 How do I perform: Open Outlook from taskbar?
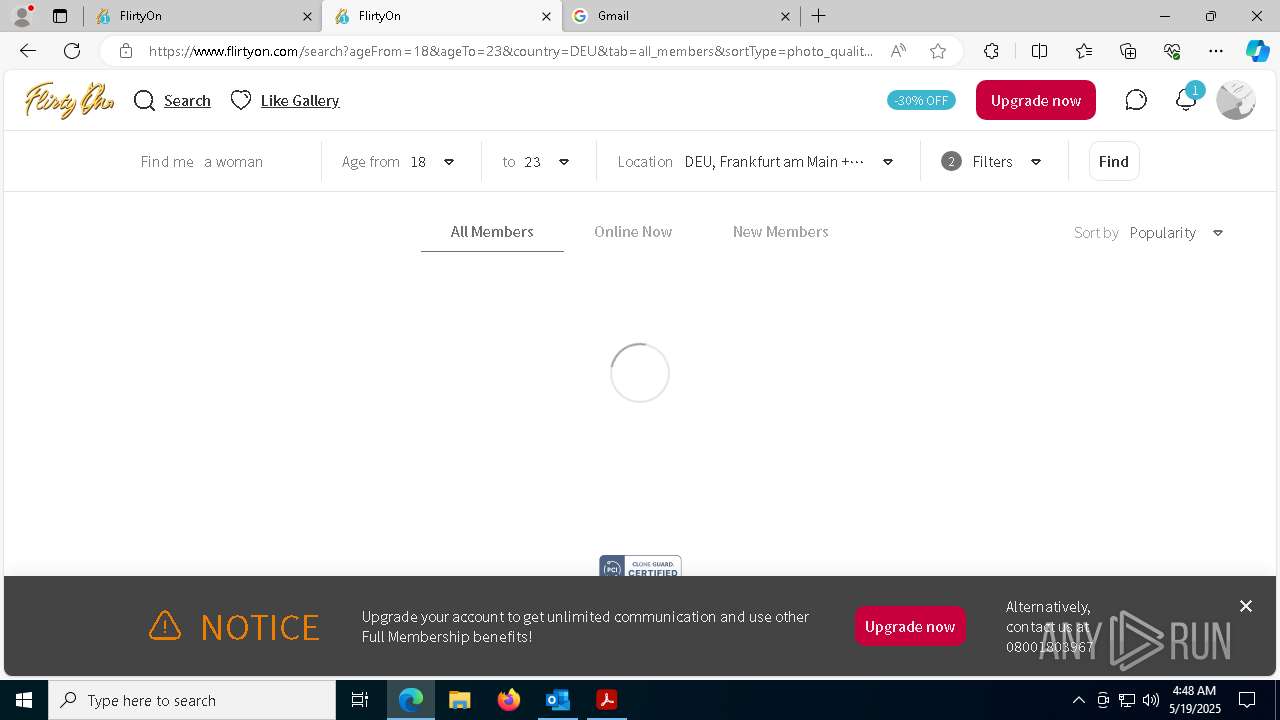pos(557,700)
